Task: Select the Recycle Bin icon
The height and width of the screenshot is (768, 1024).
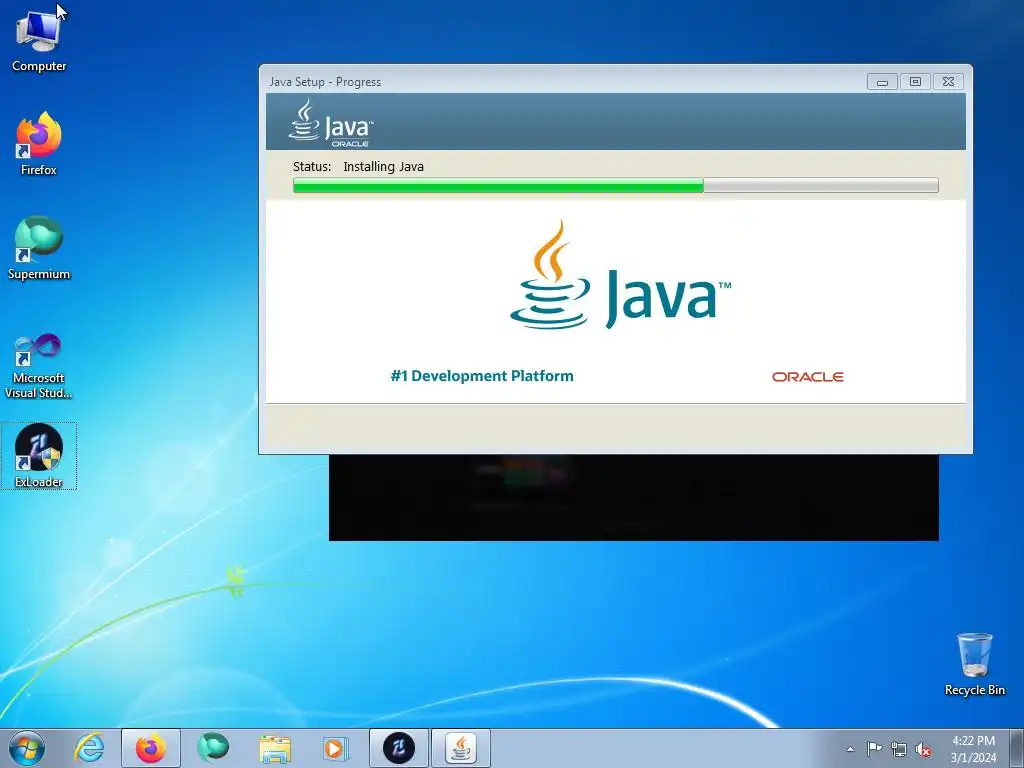Action: coord(974,664)
